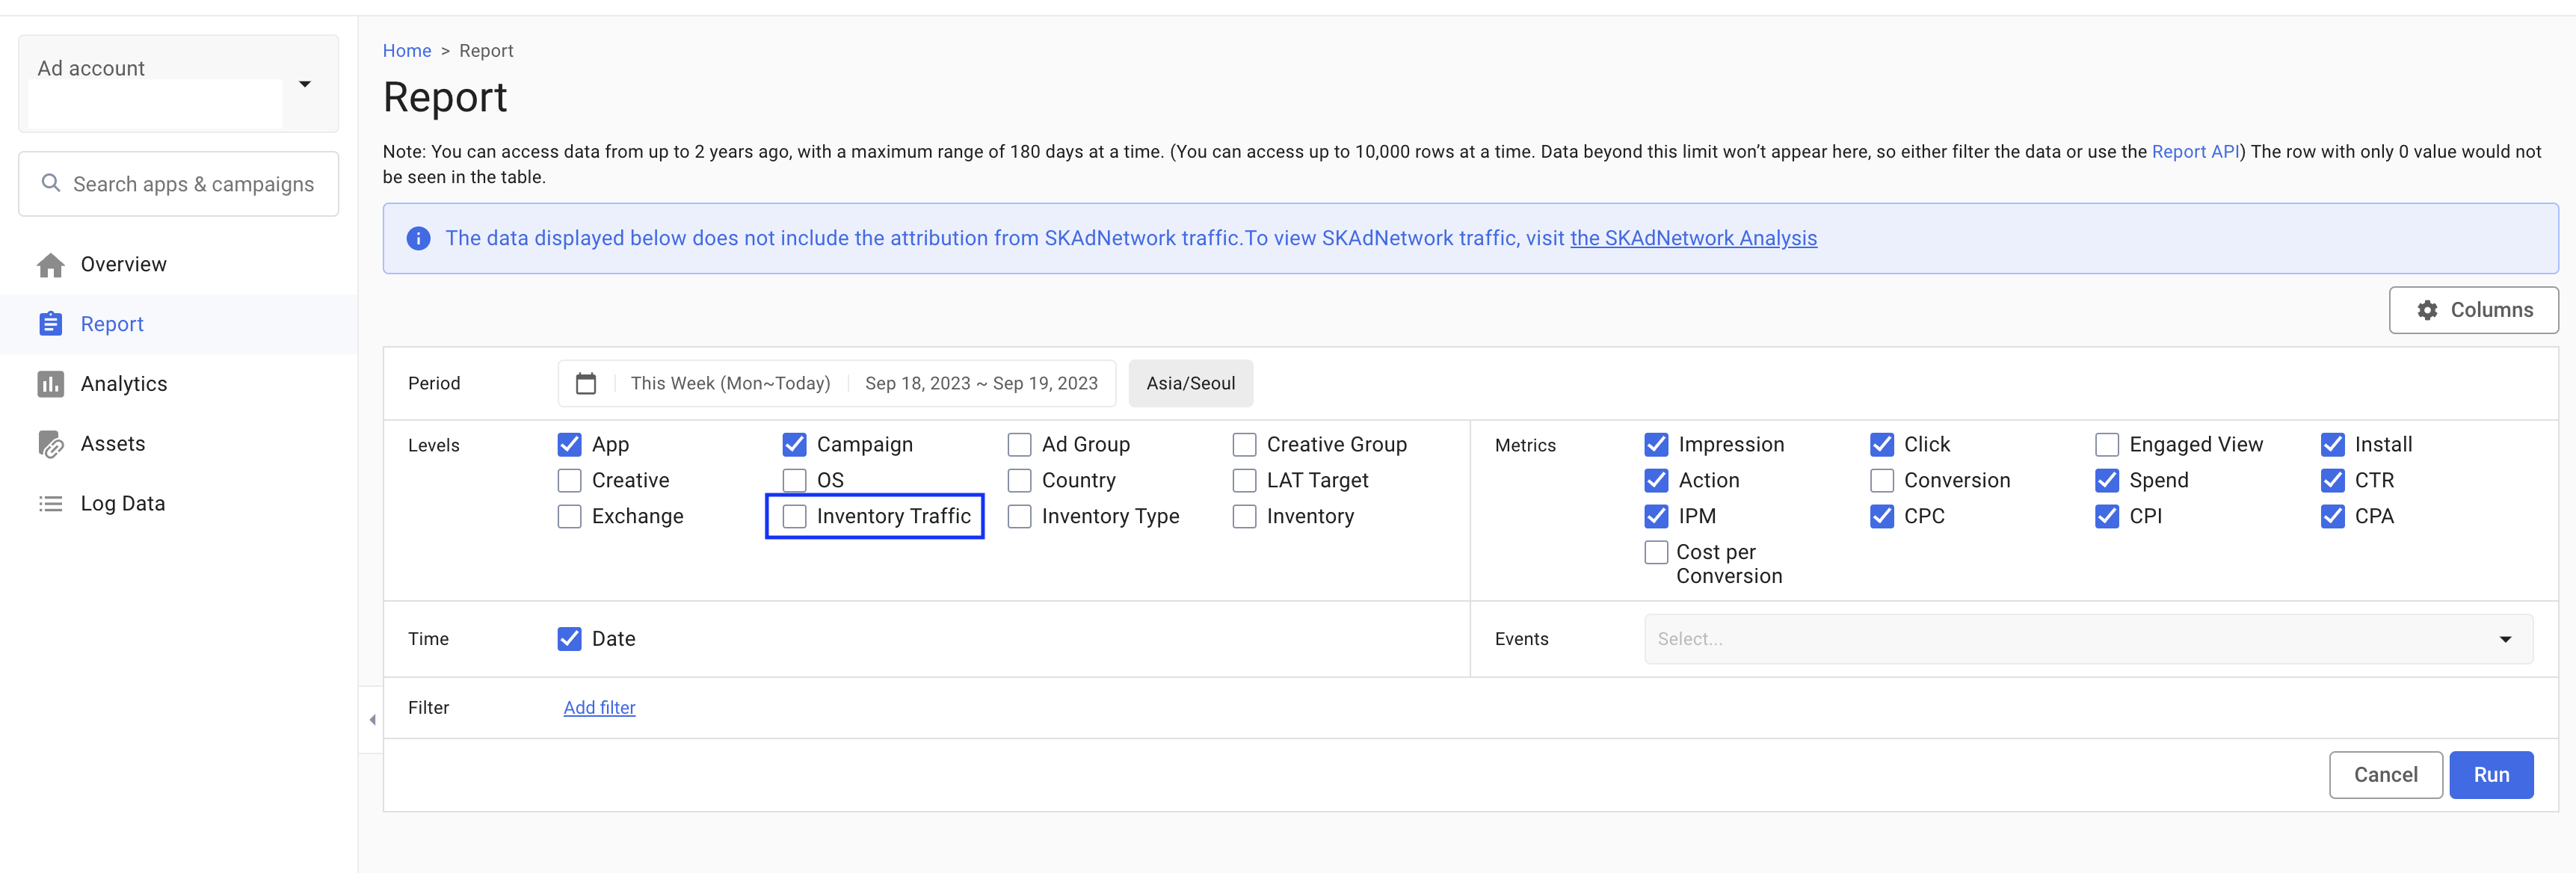Run the report

2491,775
